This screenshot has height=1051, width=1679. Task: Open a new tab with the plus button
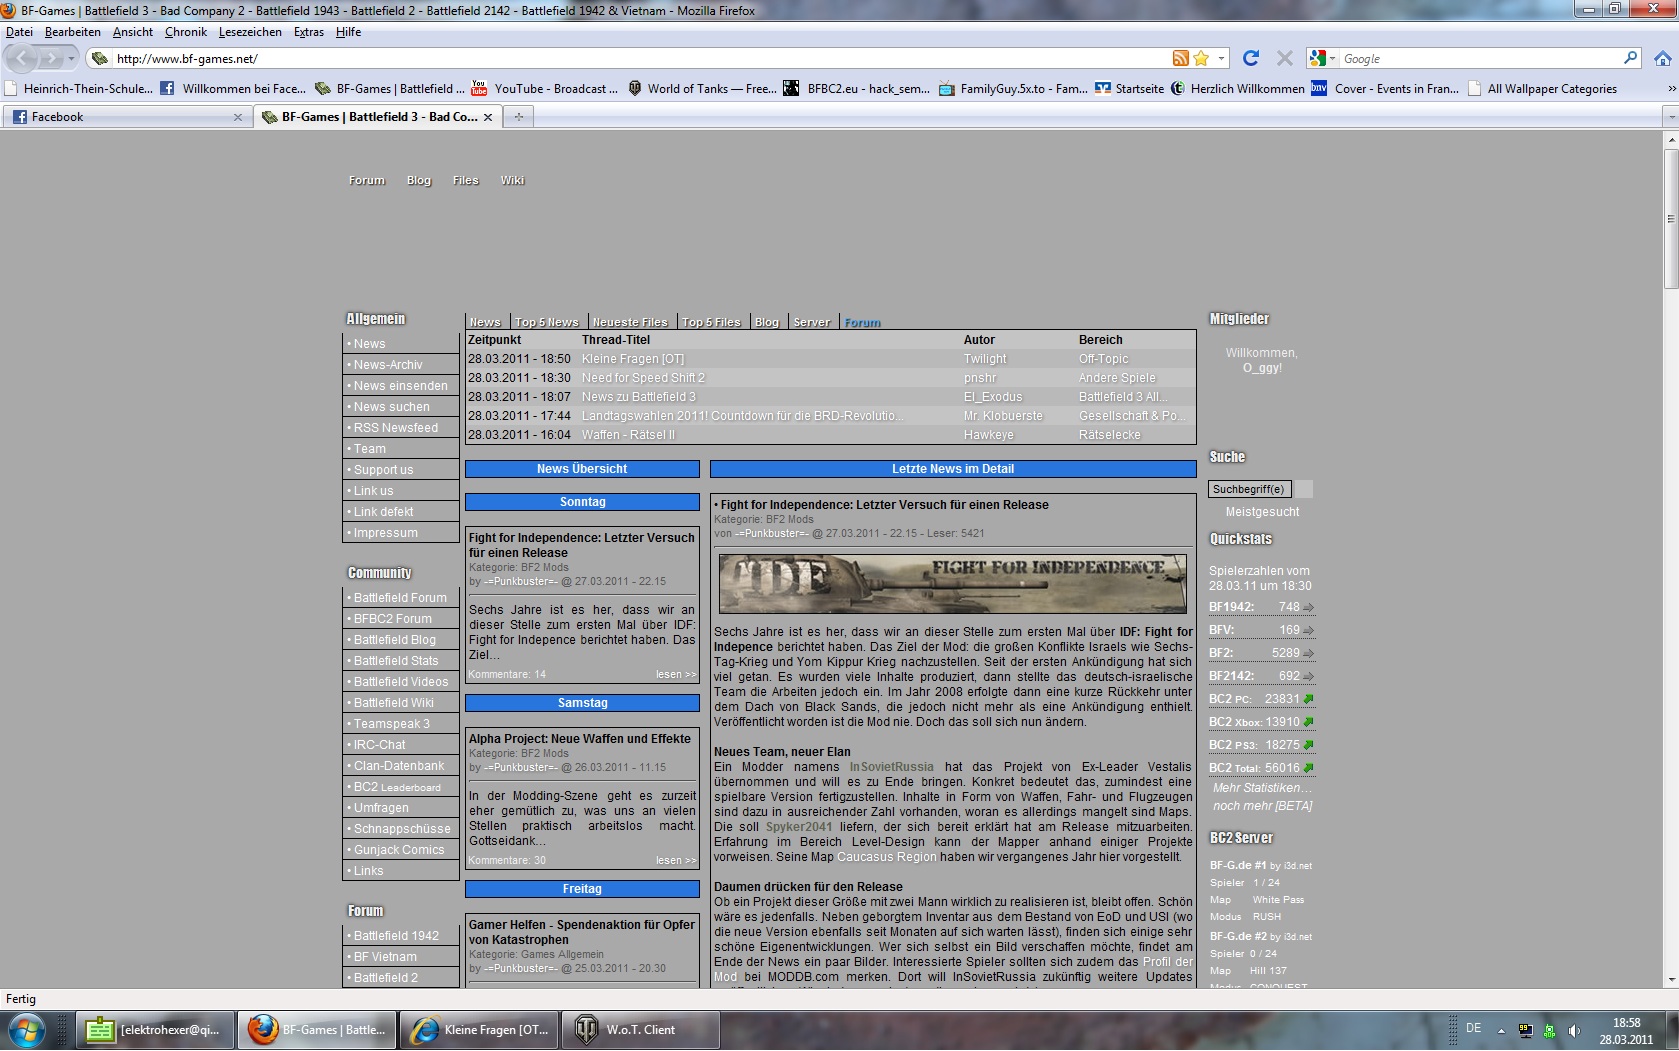click(518, 117)
